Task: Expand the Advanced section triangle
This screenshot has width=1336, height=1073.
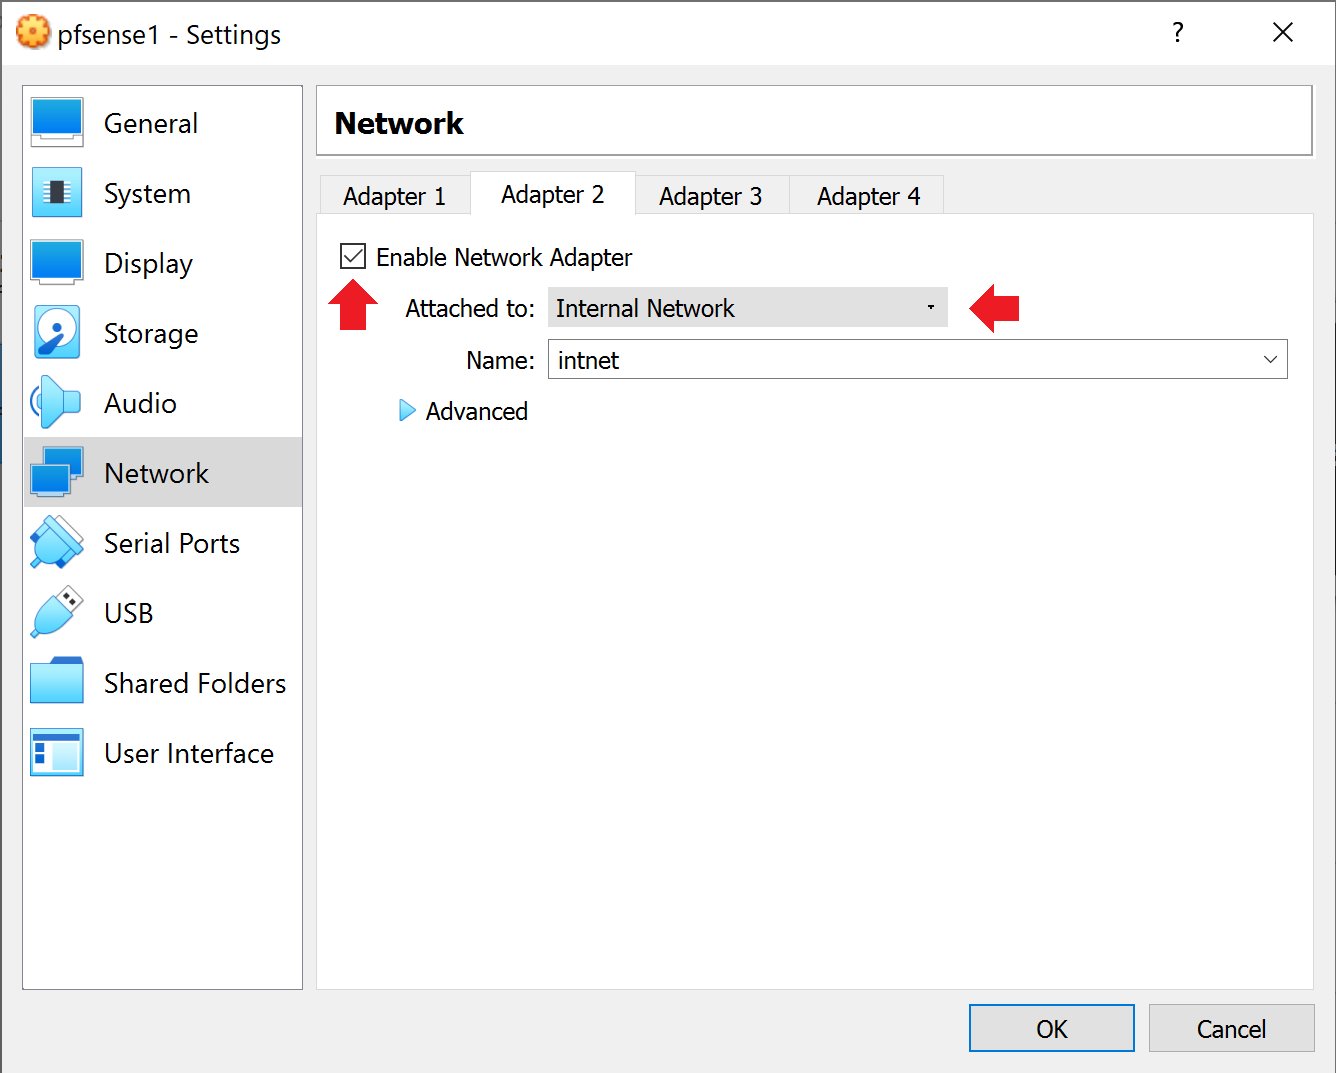Action: [407, 411]
